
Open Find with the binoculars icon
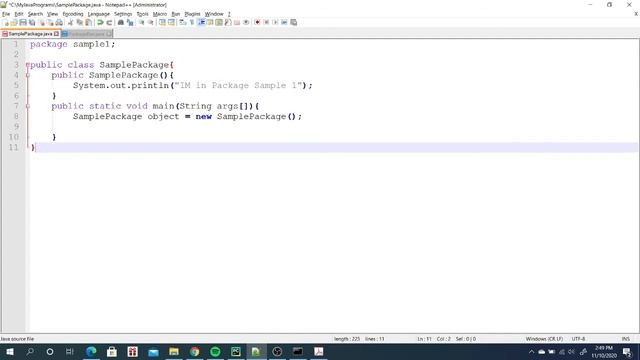121,22
